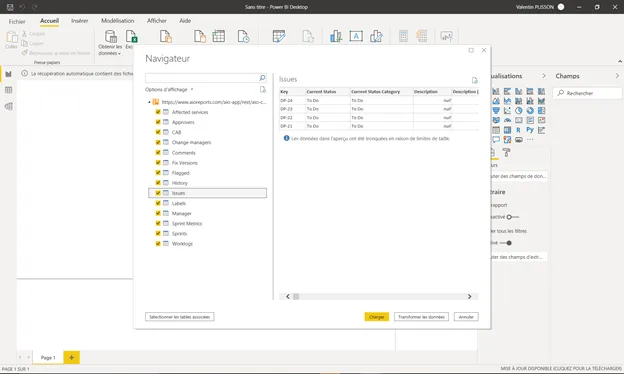Screen dimensions: 624x374
Task: Switch to the Afficher tab
Action: pos(157,21)
